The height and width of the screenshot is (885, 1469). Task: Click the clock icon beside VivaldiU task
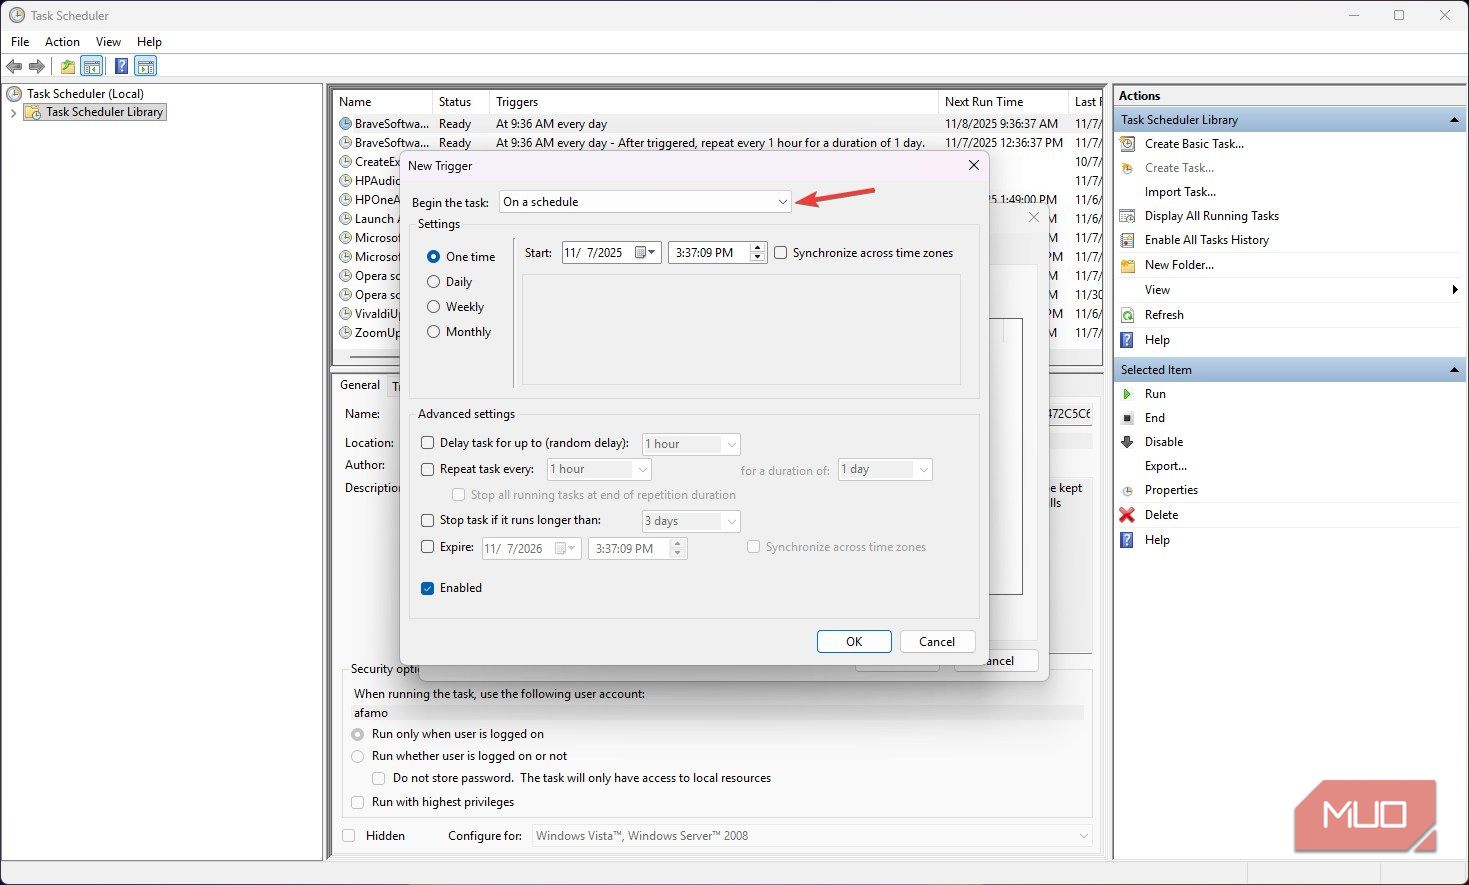click(x=345, y=314)
